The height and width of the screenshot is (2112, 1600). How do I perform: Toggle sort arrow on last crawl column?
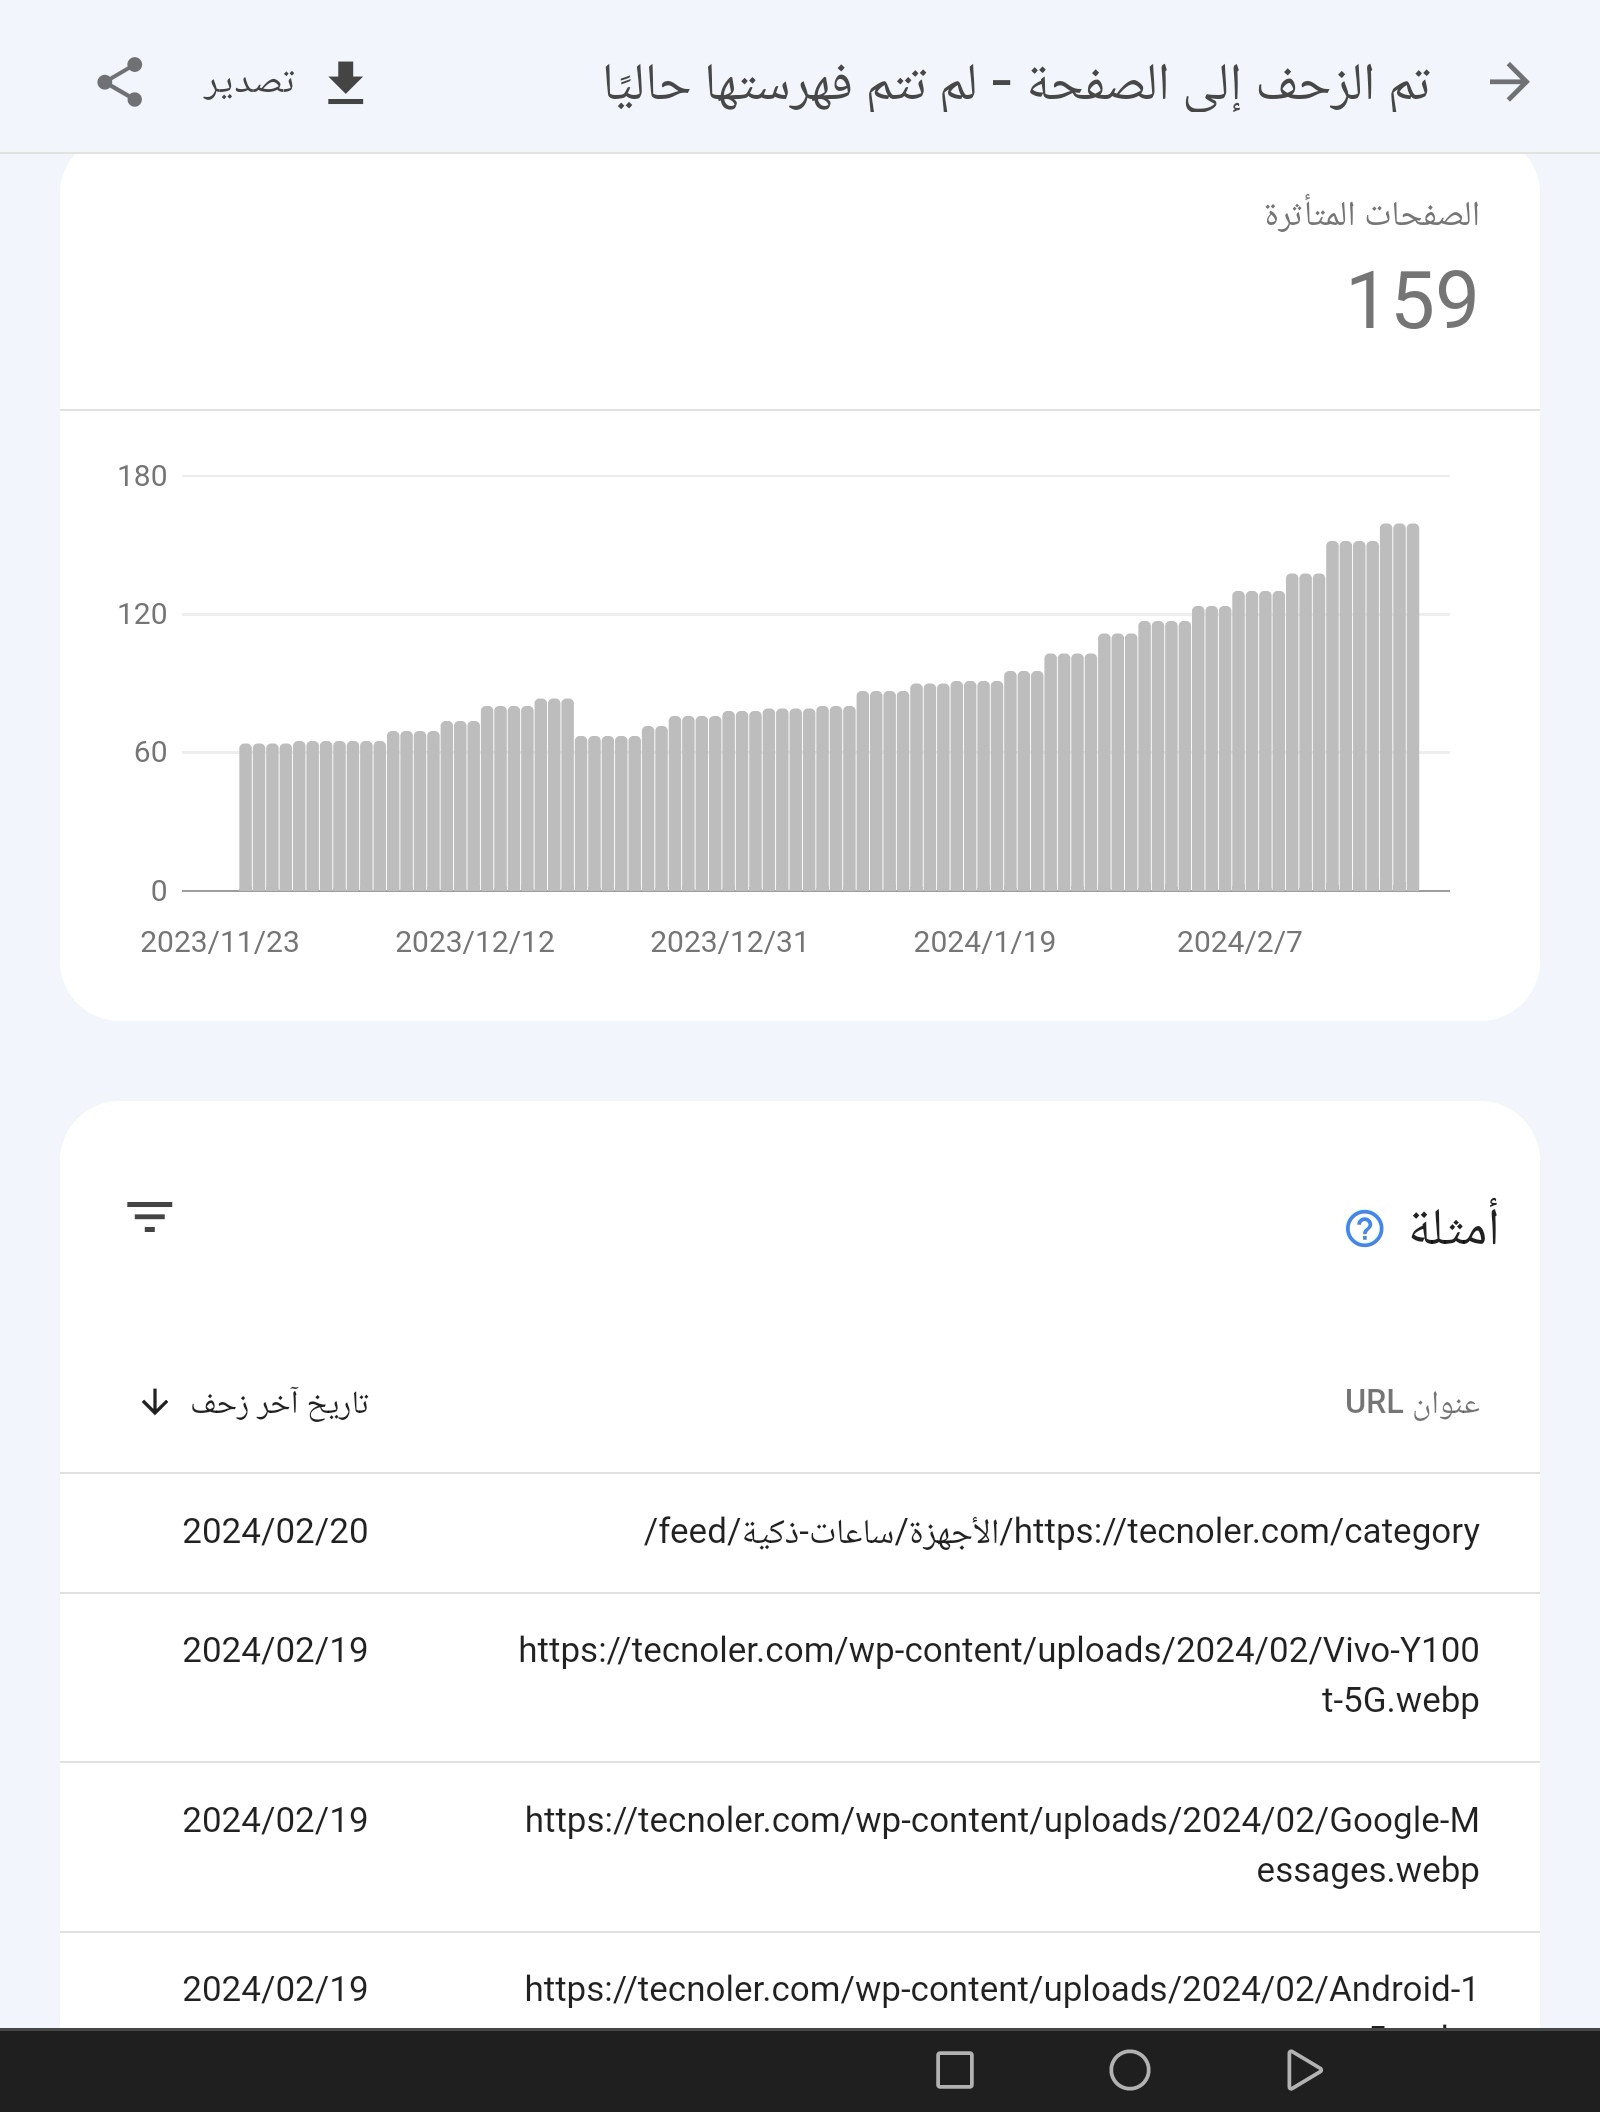point(154,1402)
